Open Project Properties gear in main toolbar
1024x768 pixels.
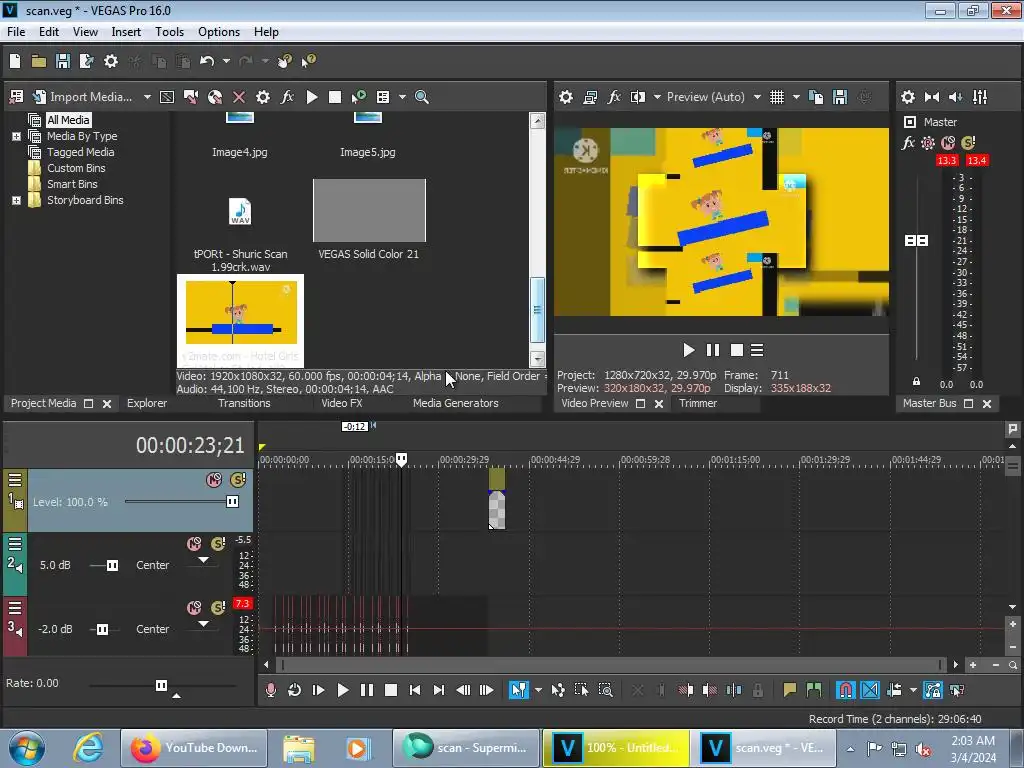point(111,61)
